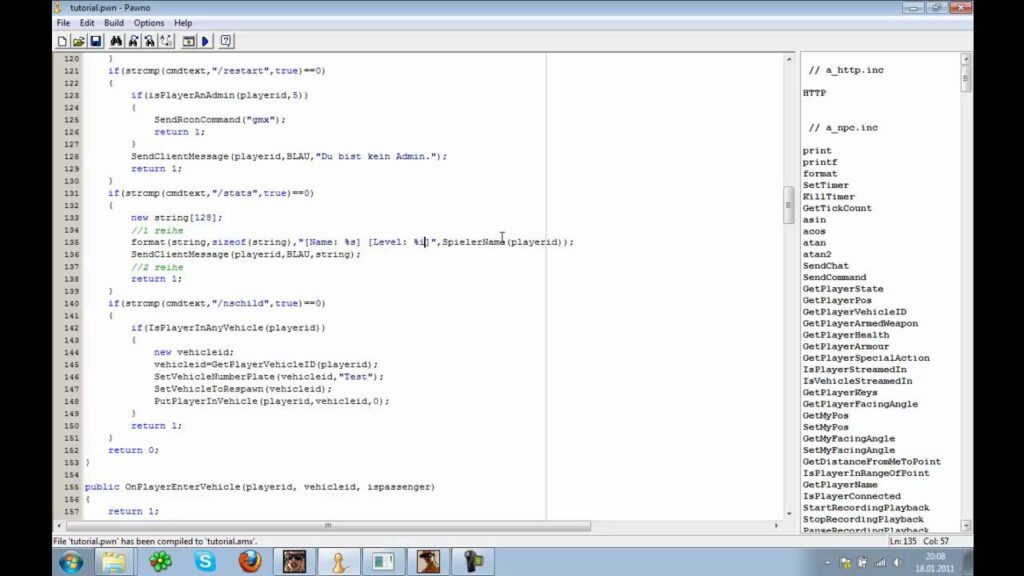Viewport: 1024px width, 576px height.
Task: Select IsPlayerConnected in the function list
Action: 851,496
